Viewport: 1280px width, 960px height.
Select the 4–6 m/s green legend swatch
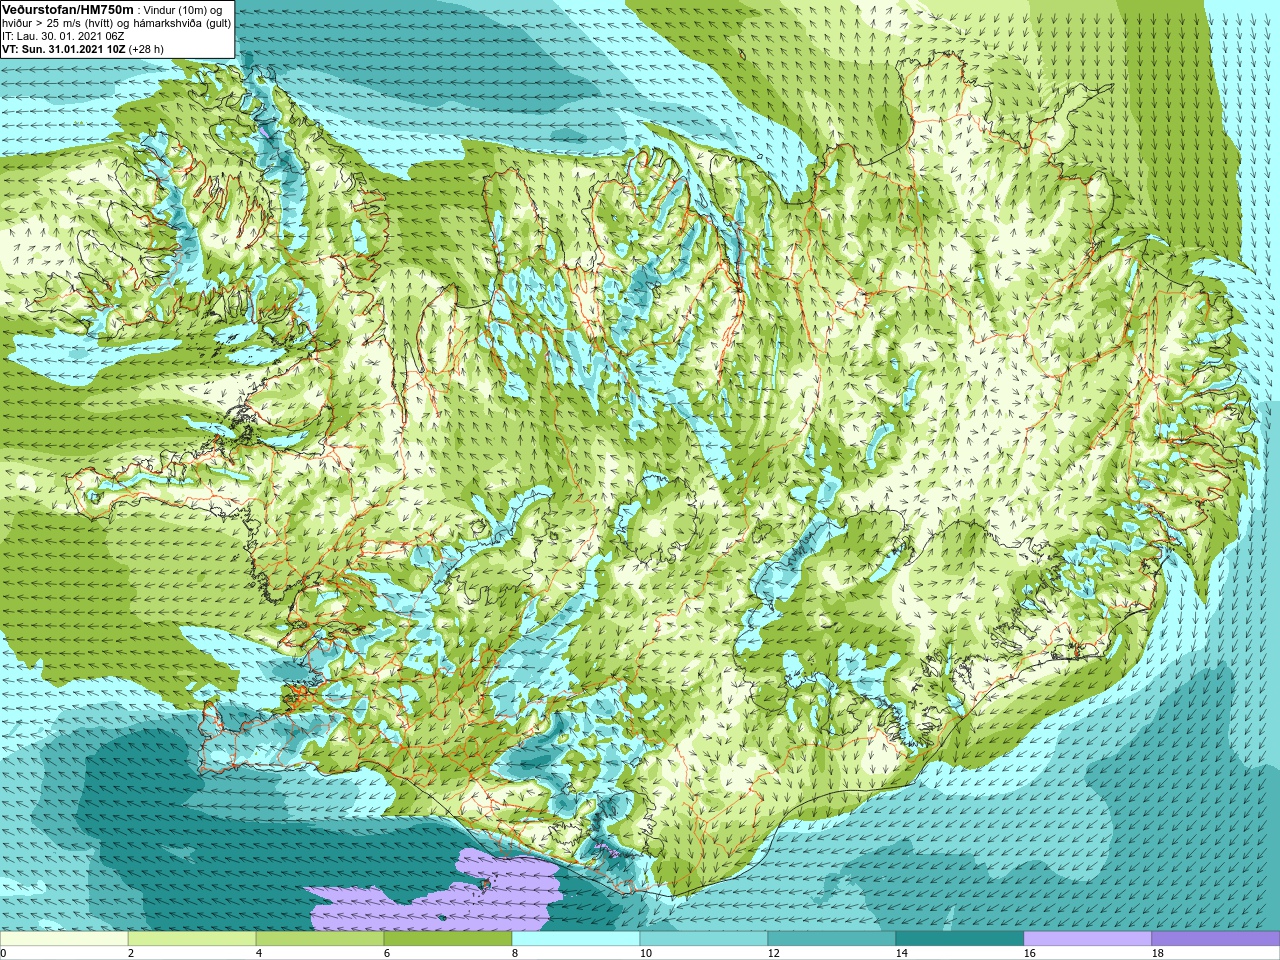pos(320,939)
